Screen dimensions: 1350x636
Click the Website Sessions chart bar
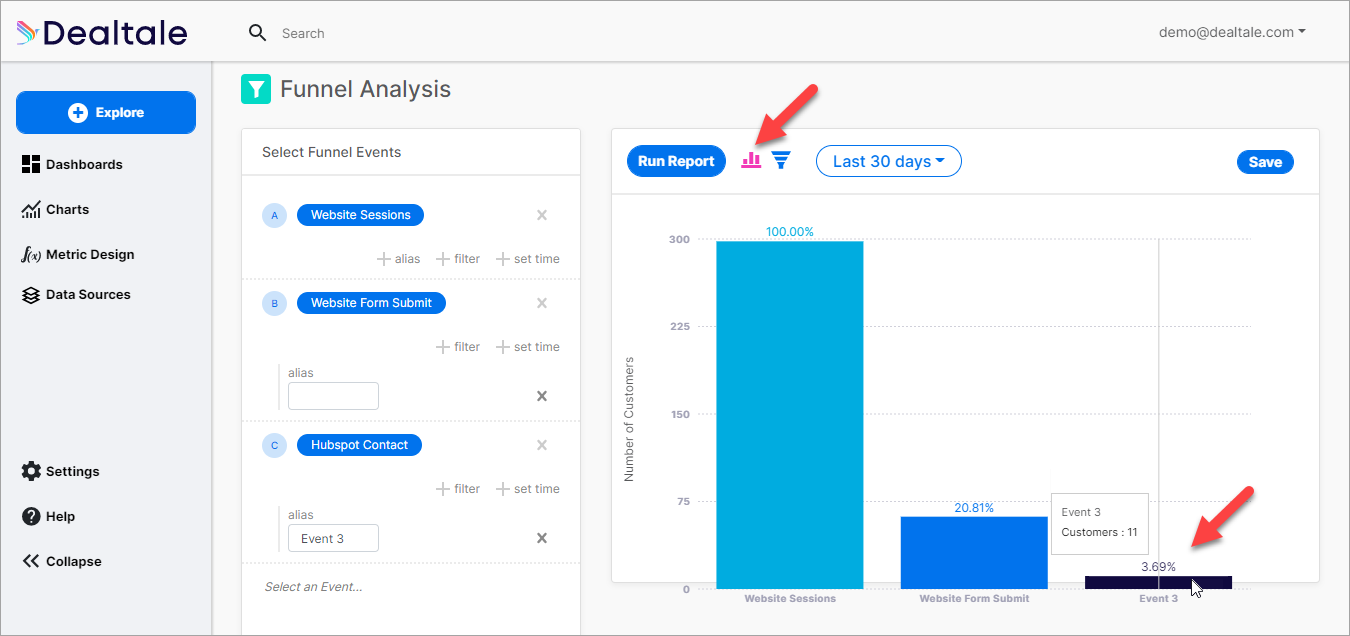[790, 415]
